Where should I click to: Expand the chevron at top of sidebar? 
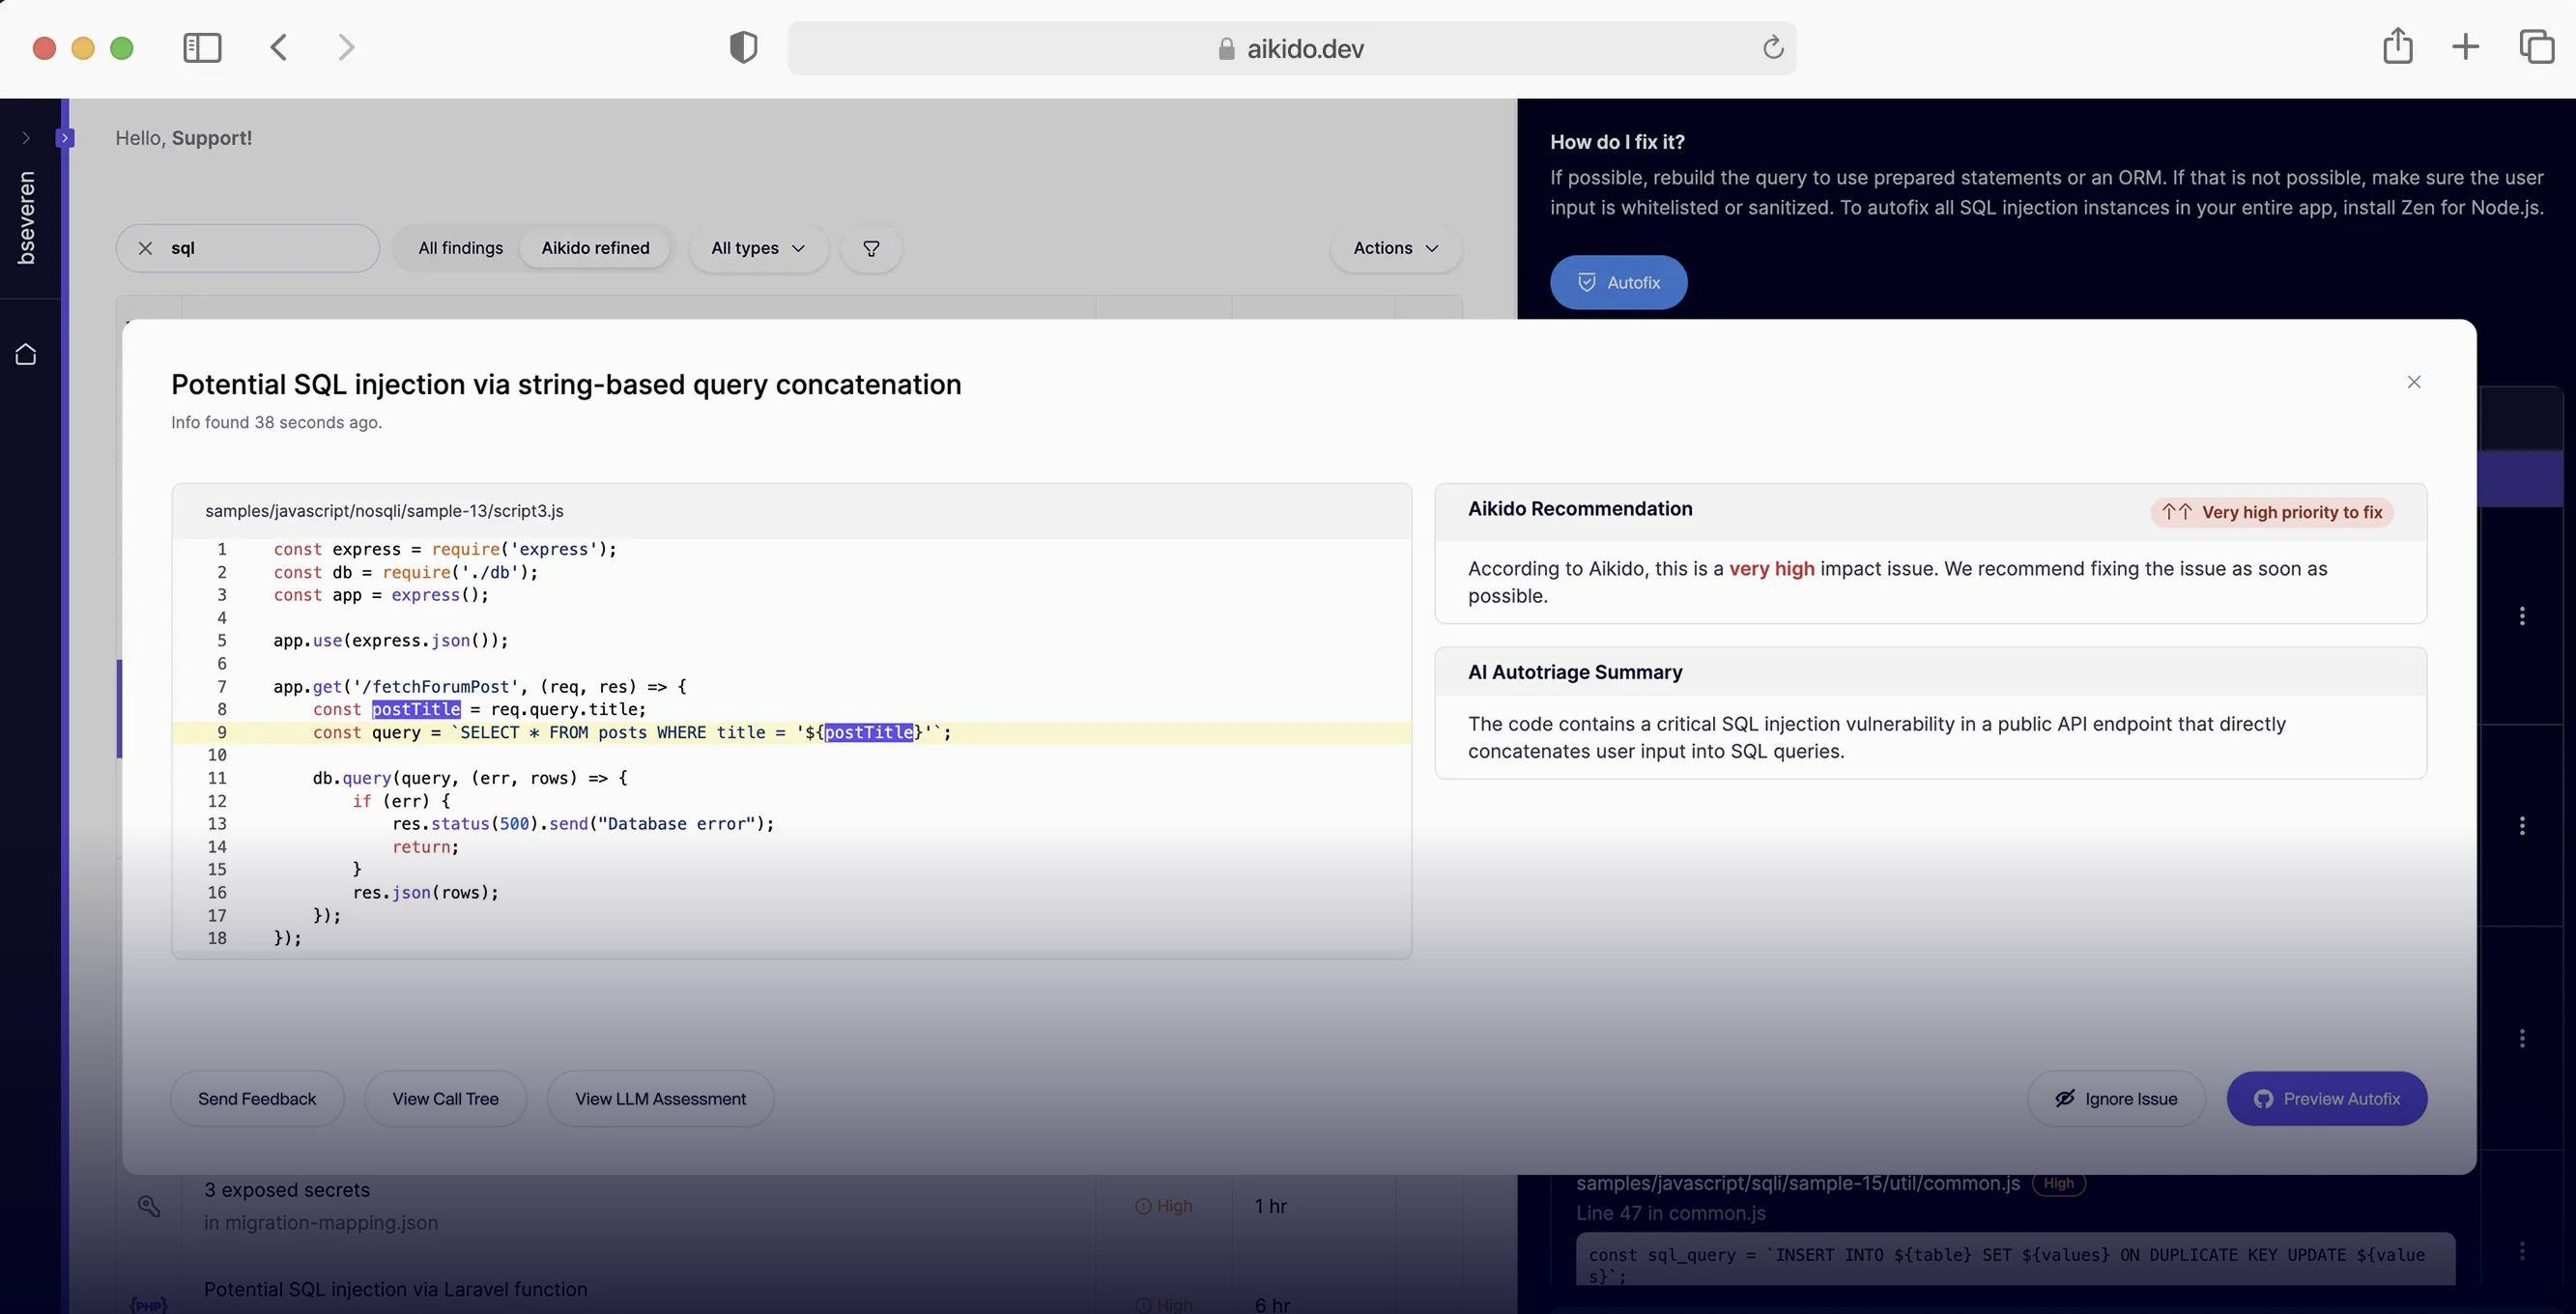26,139
